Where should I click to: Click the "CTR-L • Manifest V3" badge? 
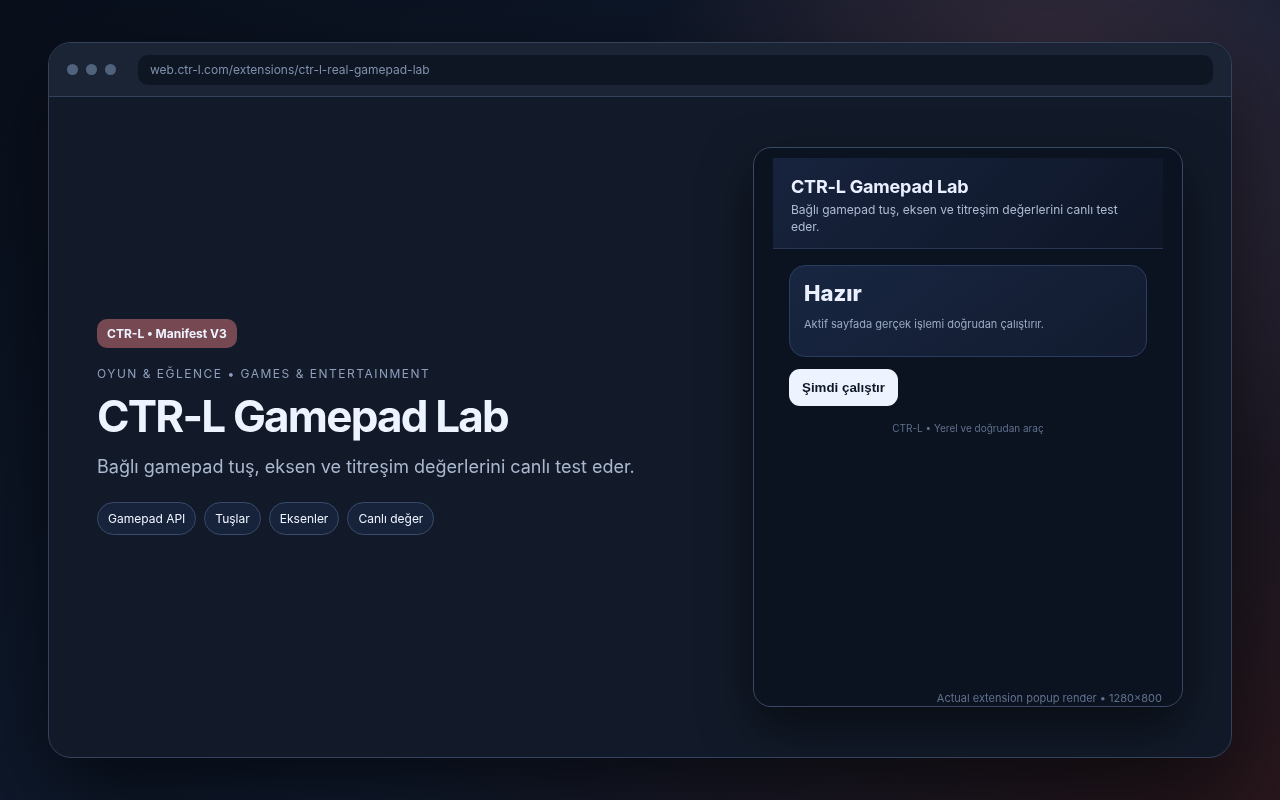pos(167,334)
